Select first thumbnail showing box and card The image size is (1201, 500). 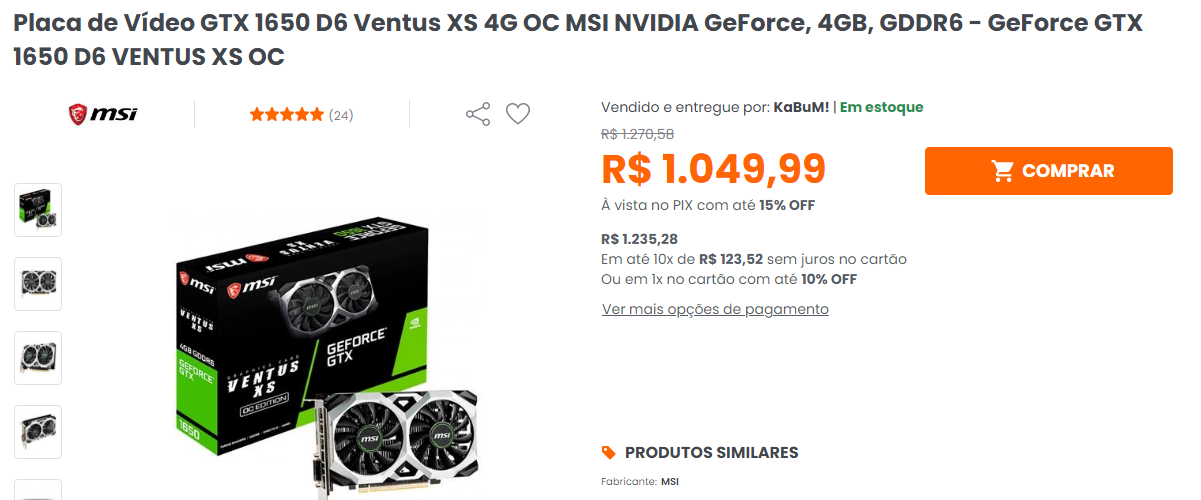[x=38, y=210]
